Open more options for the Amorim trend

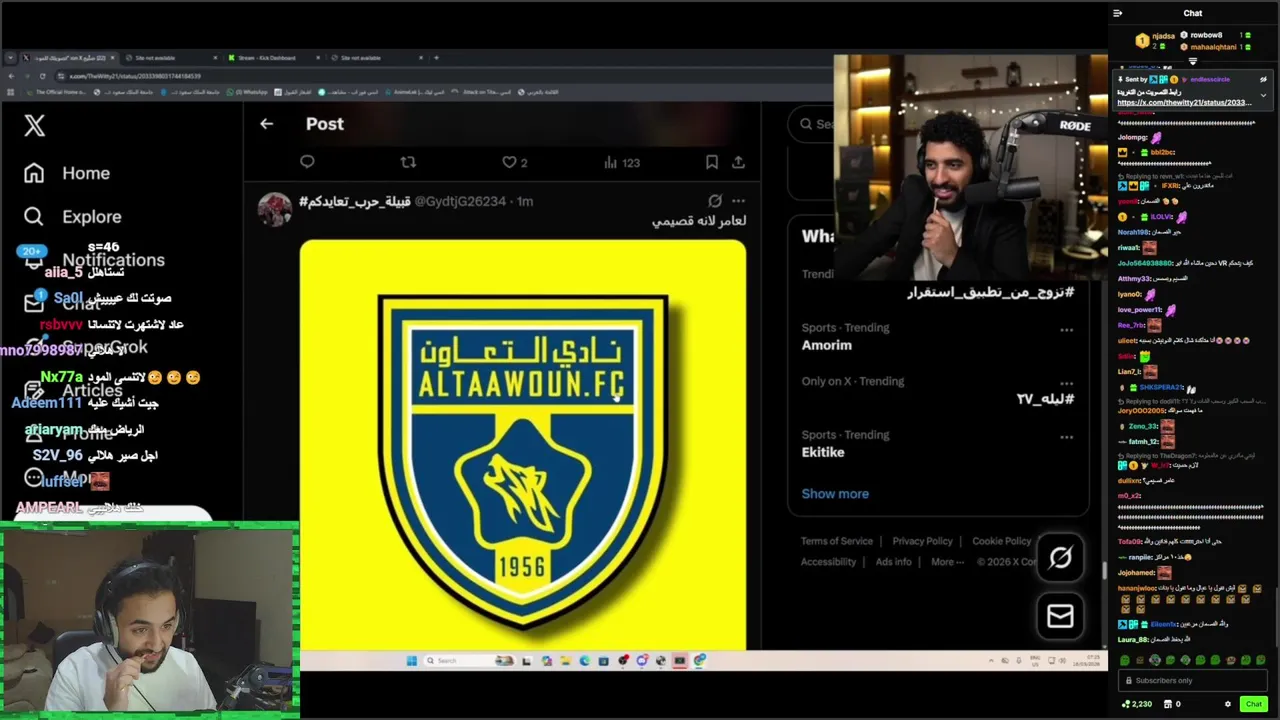(1066, 330)
